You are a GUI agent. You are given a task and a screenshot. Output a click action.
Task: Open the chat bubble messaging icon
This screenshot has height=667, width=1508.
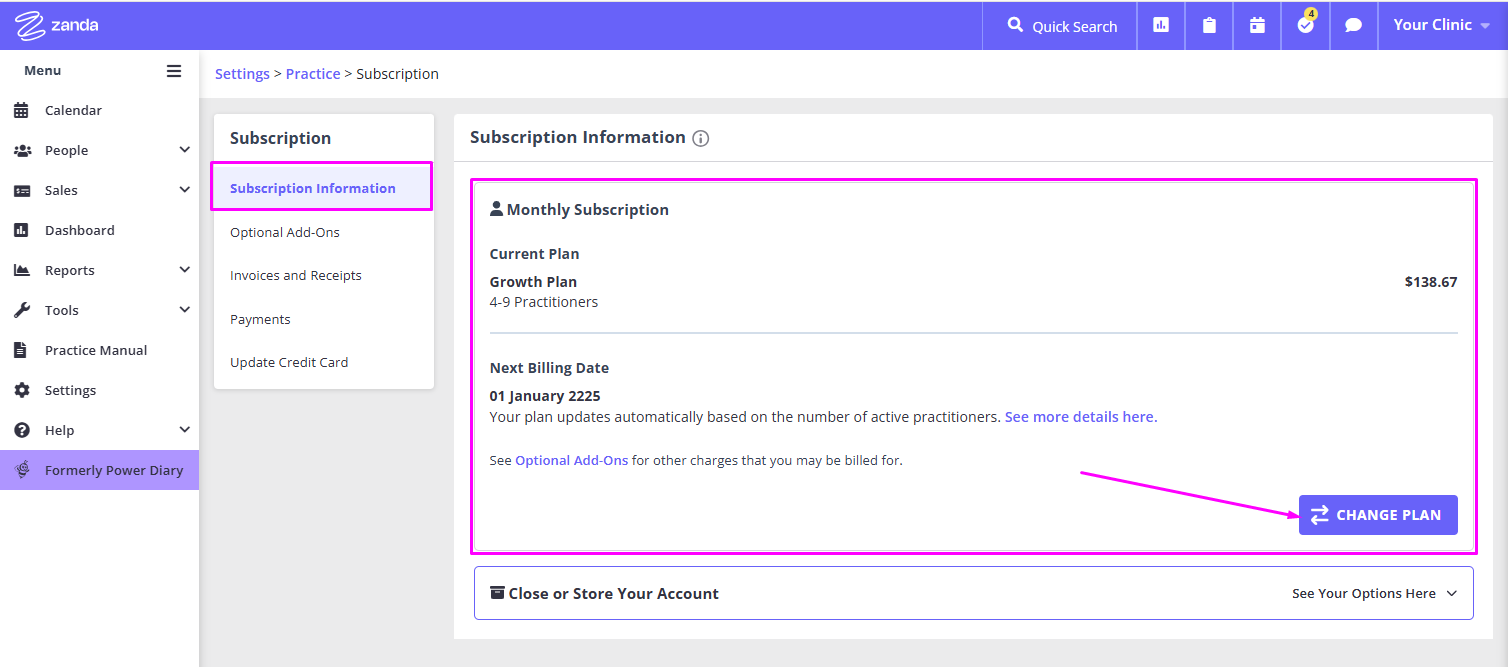pyautogui.click(x=1353, y=25)
